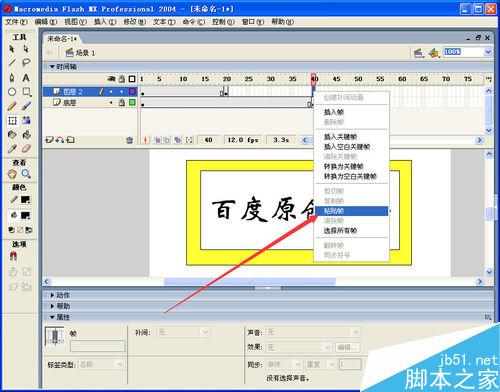Choose 转换为空白关键帧 in context menu
Viewport: 500px width, 392px height.
pyautogui.click(x=351, y=176)
